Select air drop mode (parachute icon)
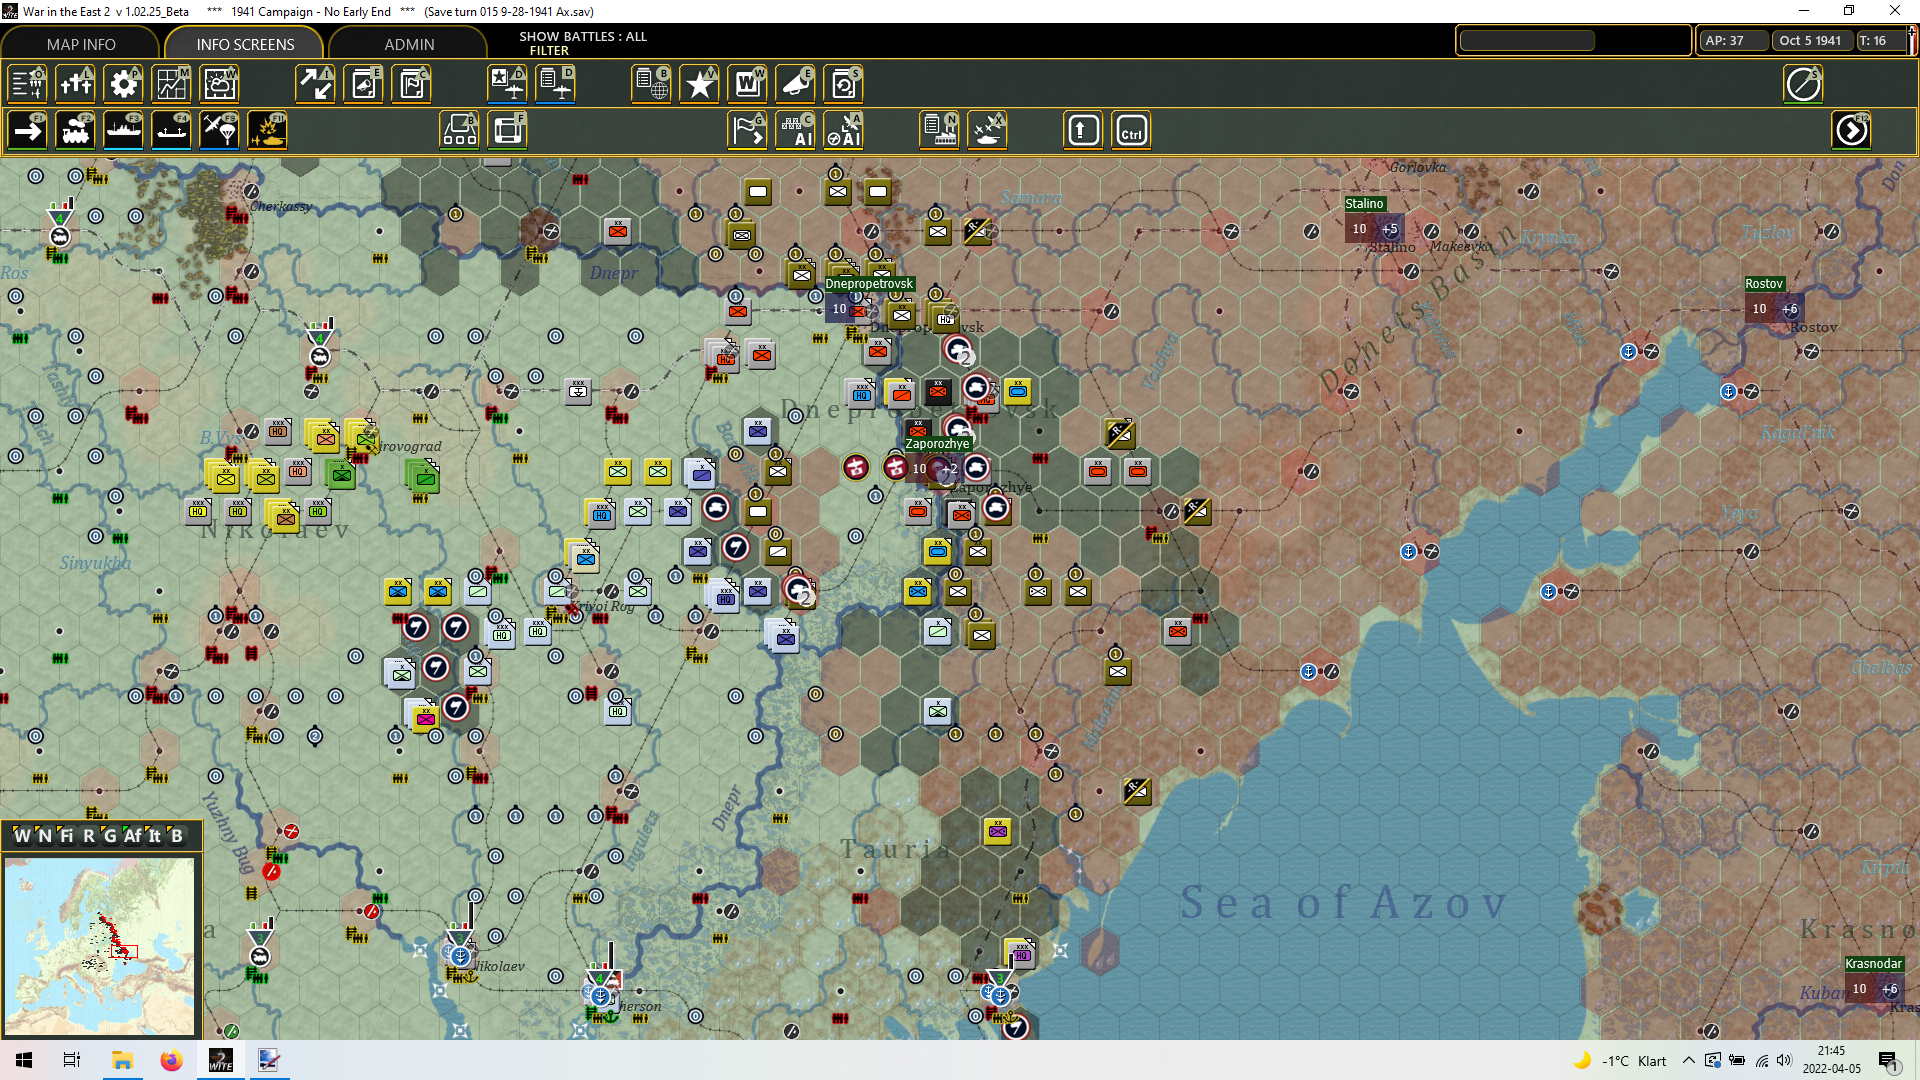The height and width of the screenshot is (1080, 1920). click(219, 129)
